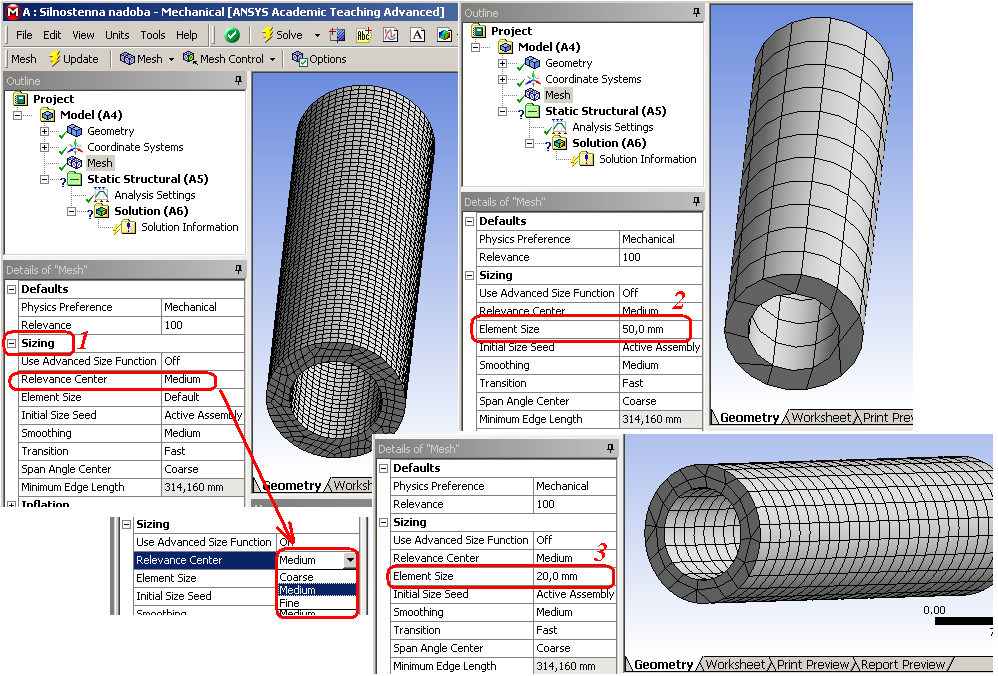Click Element Size Default value in left Details
The width and height of the screenshot is (998, 676).
click(202, 397)
